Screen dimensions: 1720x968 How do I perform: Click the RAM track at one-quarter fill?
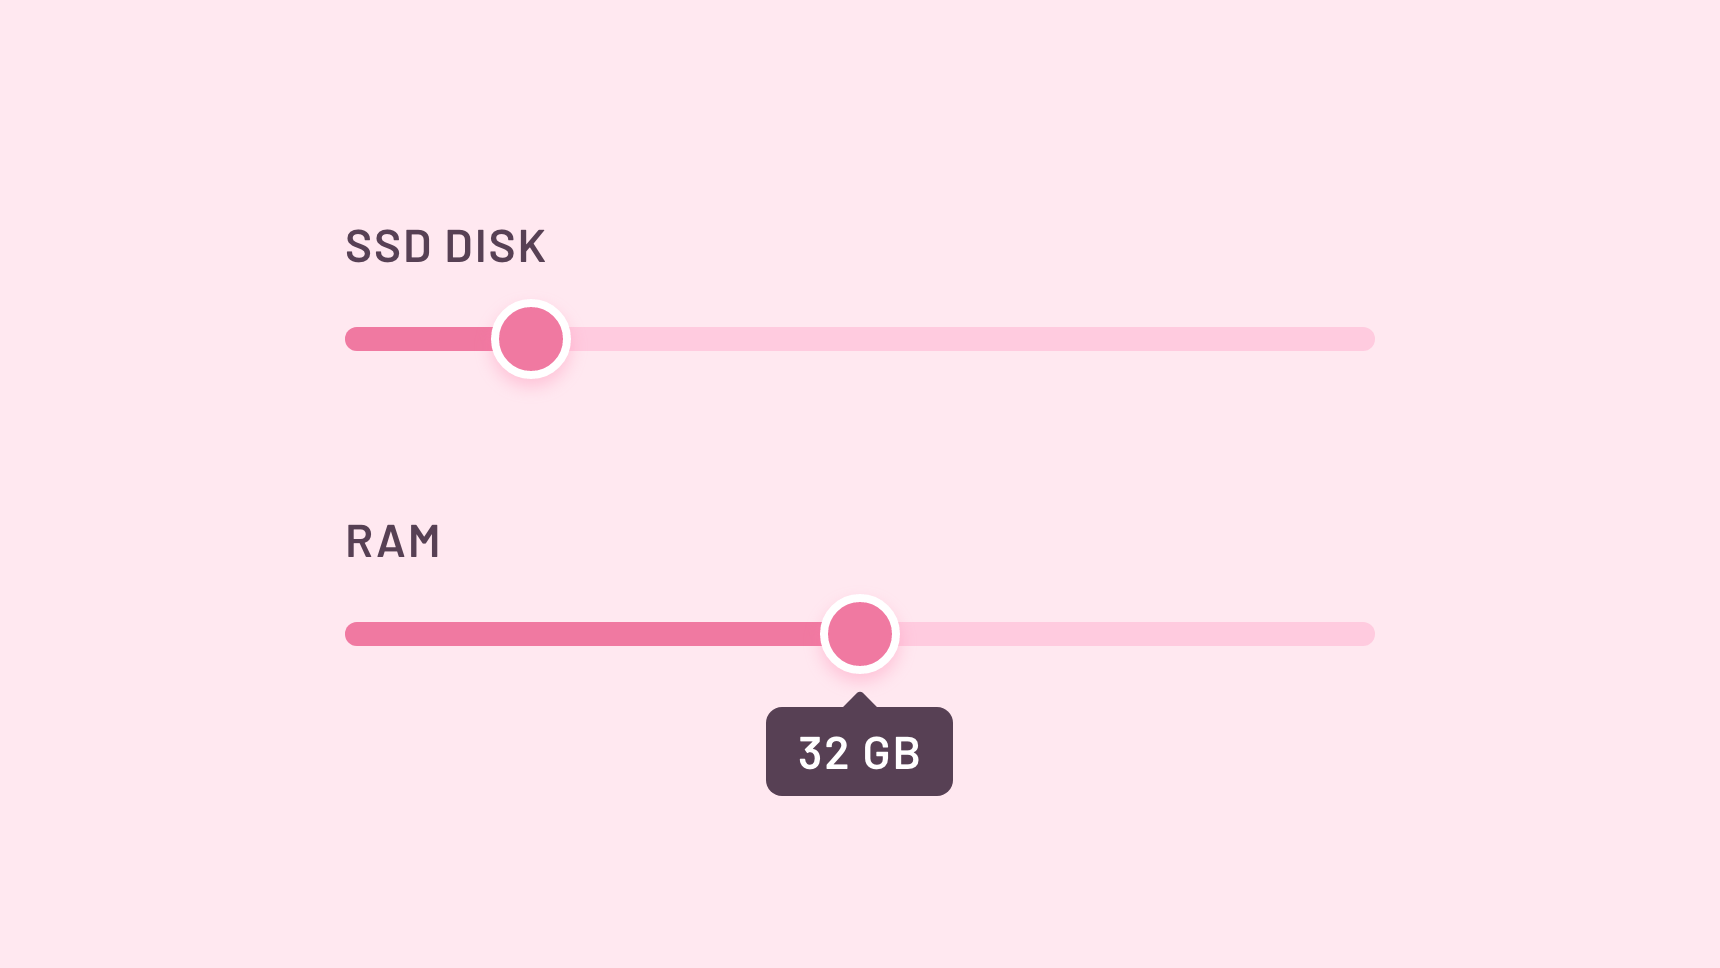click(602, 634)
